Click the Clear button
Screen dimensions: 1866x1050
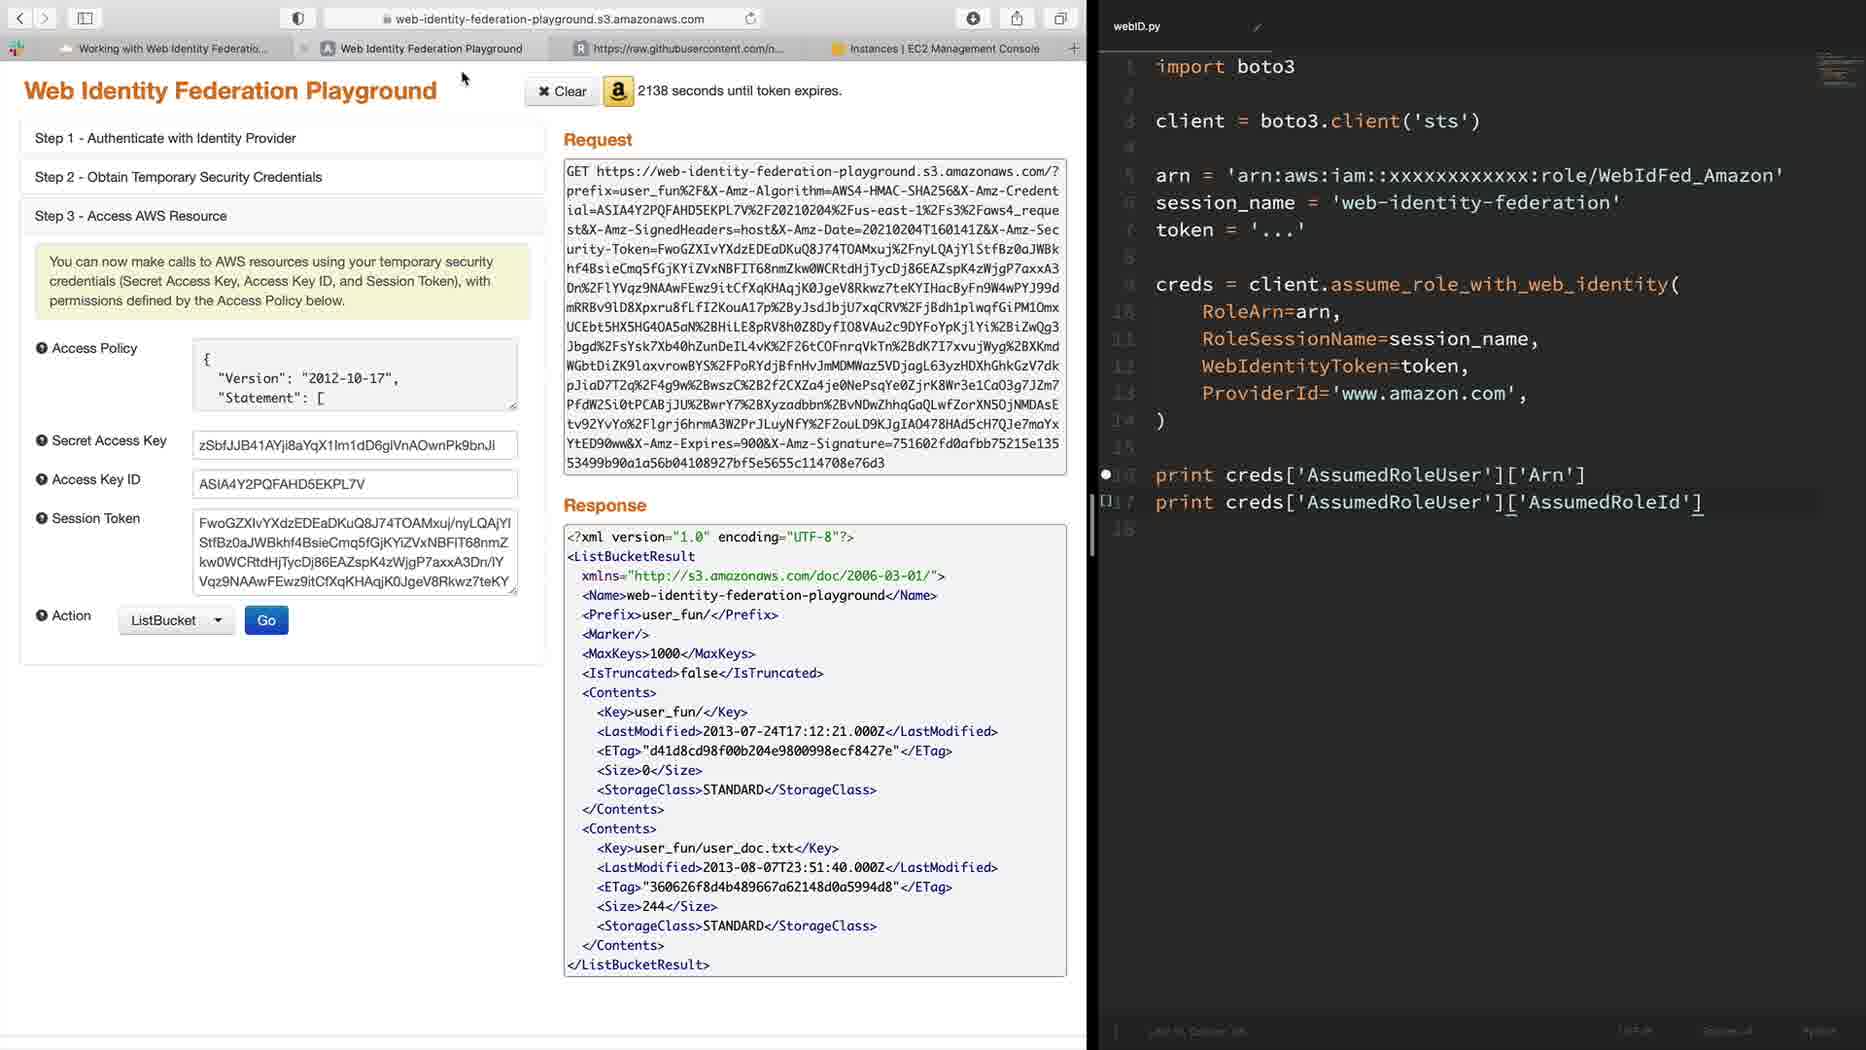pyautogui.click(x=562, y=91)
